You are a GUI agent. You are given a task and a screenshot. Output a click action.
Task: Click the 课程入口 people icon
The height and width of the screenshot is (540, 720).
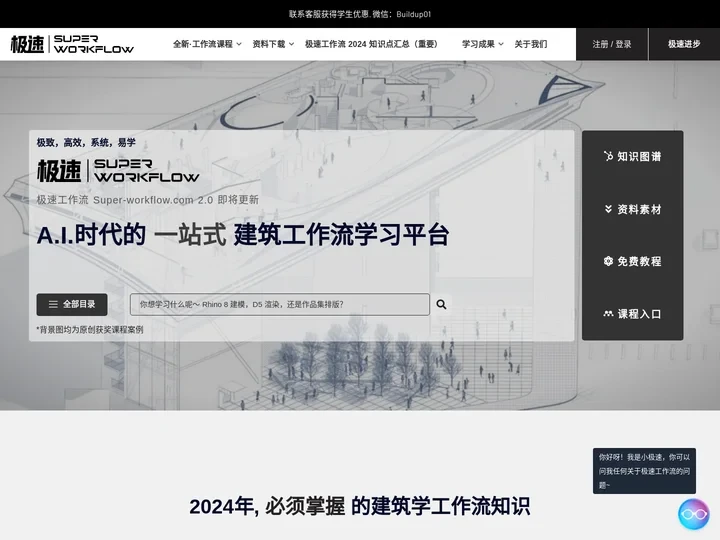click(x=608, y=314)
